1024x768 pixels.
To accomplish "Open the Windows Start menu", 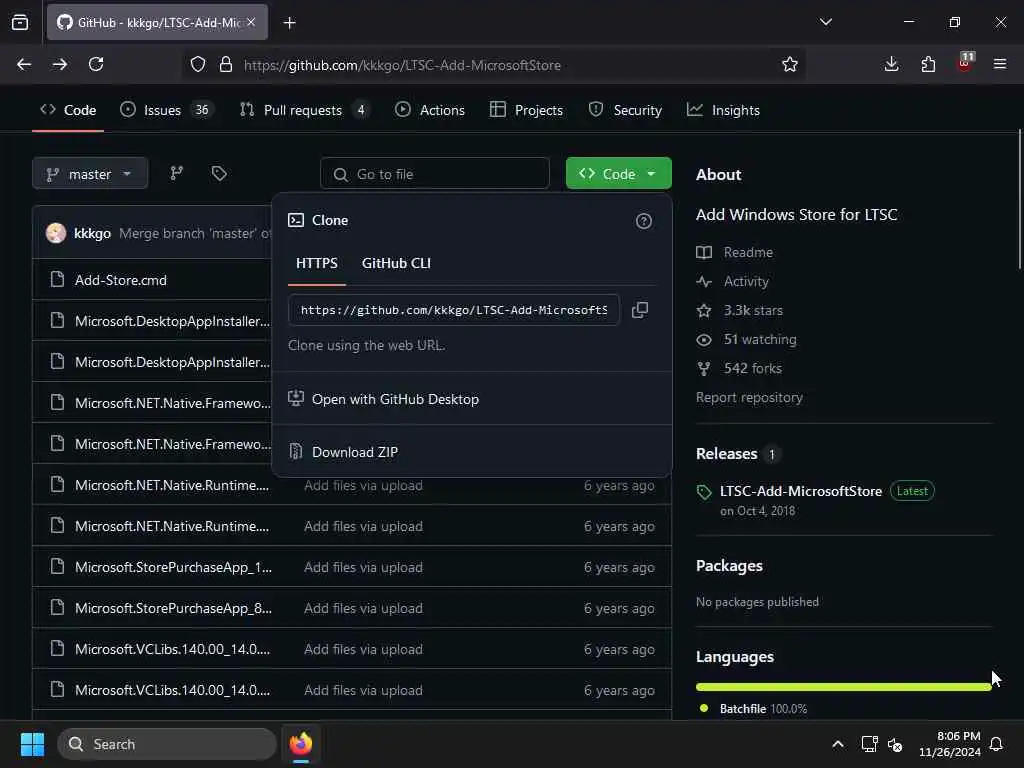I will pos(32,744).
